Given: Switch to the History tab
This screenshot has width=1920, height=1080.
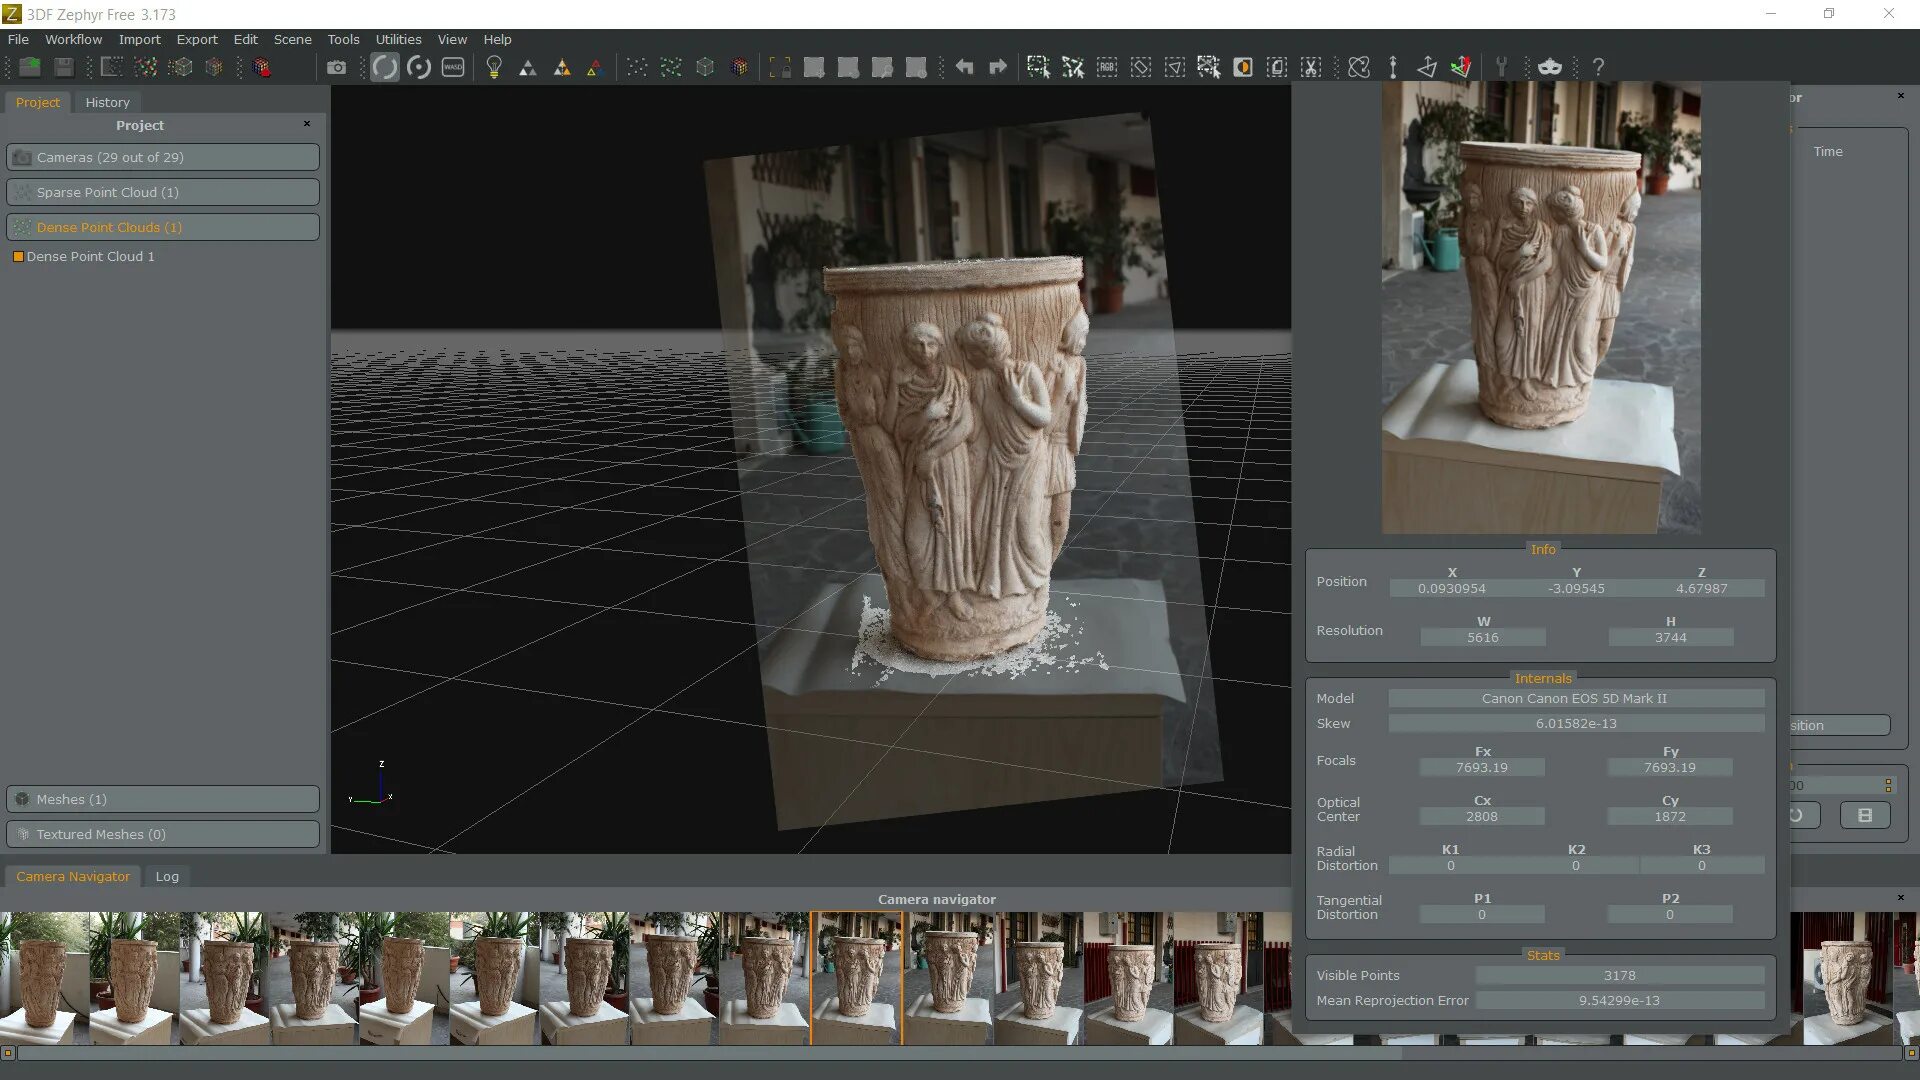Looking at the screenshot, I should [x=107, y=102].
